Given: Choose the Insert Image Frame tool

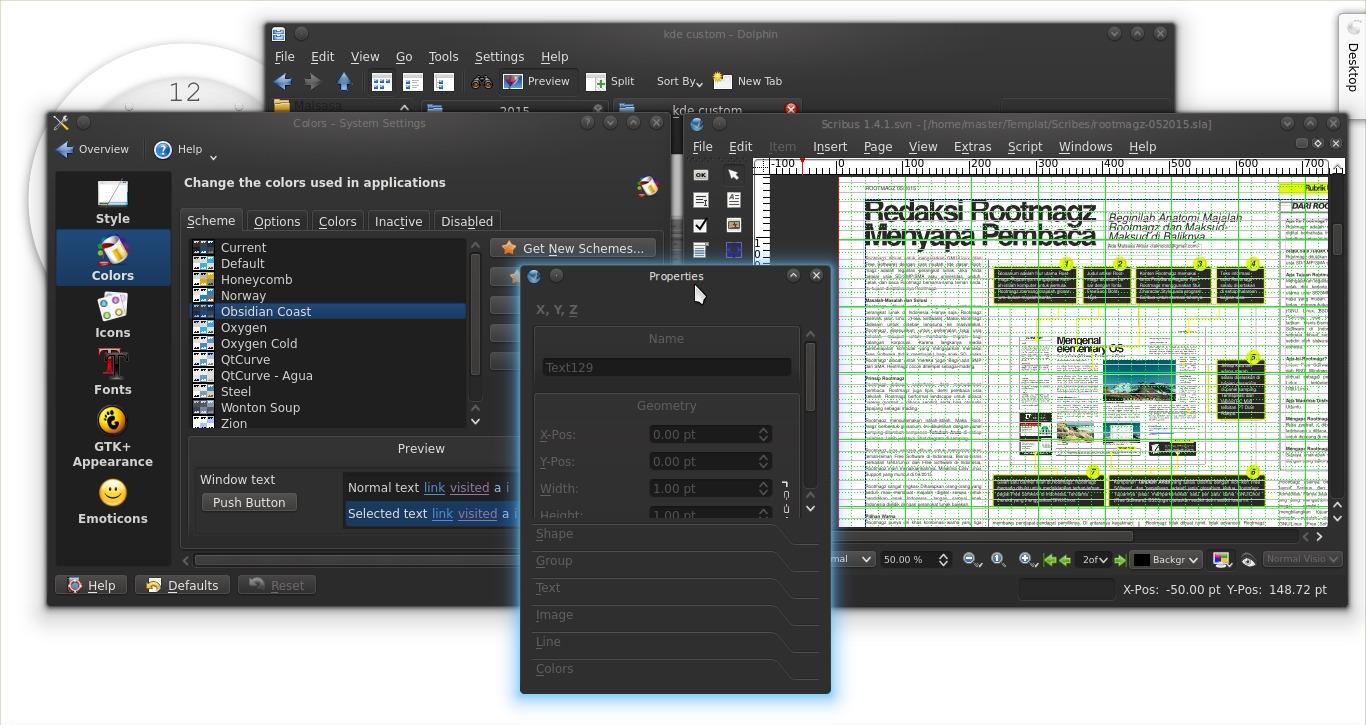Looking at the screenshot, I should click(734, 225).
